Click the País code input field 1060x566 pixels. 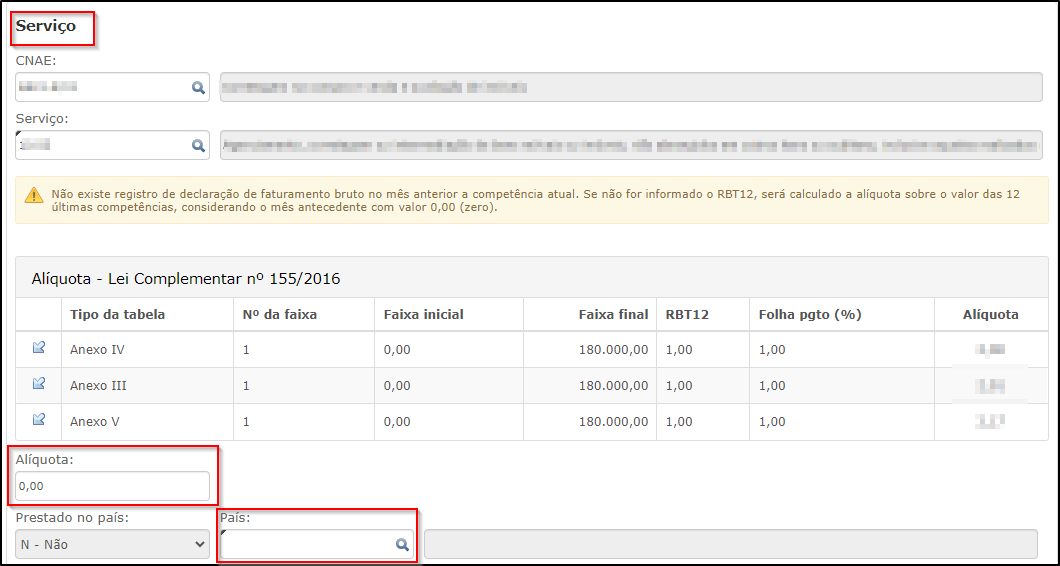[317, 544]
